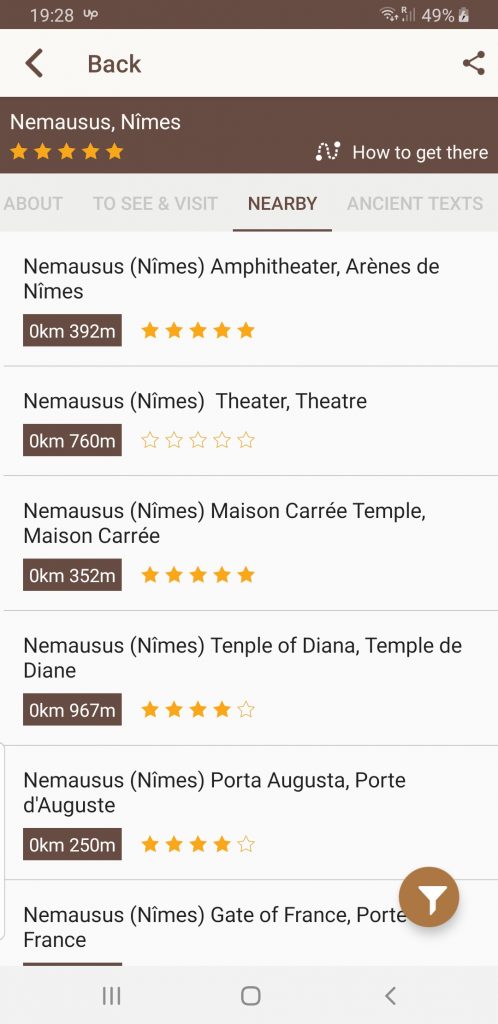Open the orange filter floating button

(429, 897)
